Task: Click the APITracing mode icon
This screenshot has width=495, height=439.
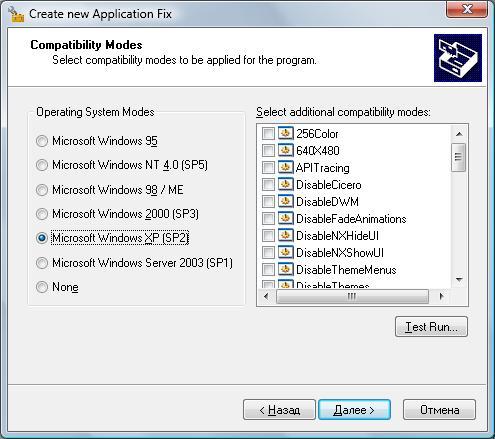Action: pos(285,167)
